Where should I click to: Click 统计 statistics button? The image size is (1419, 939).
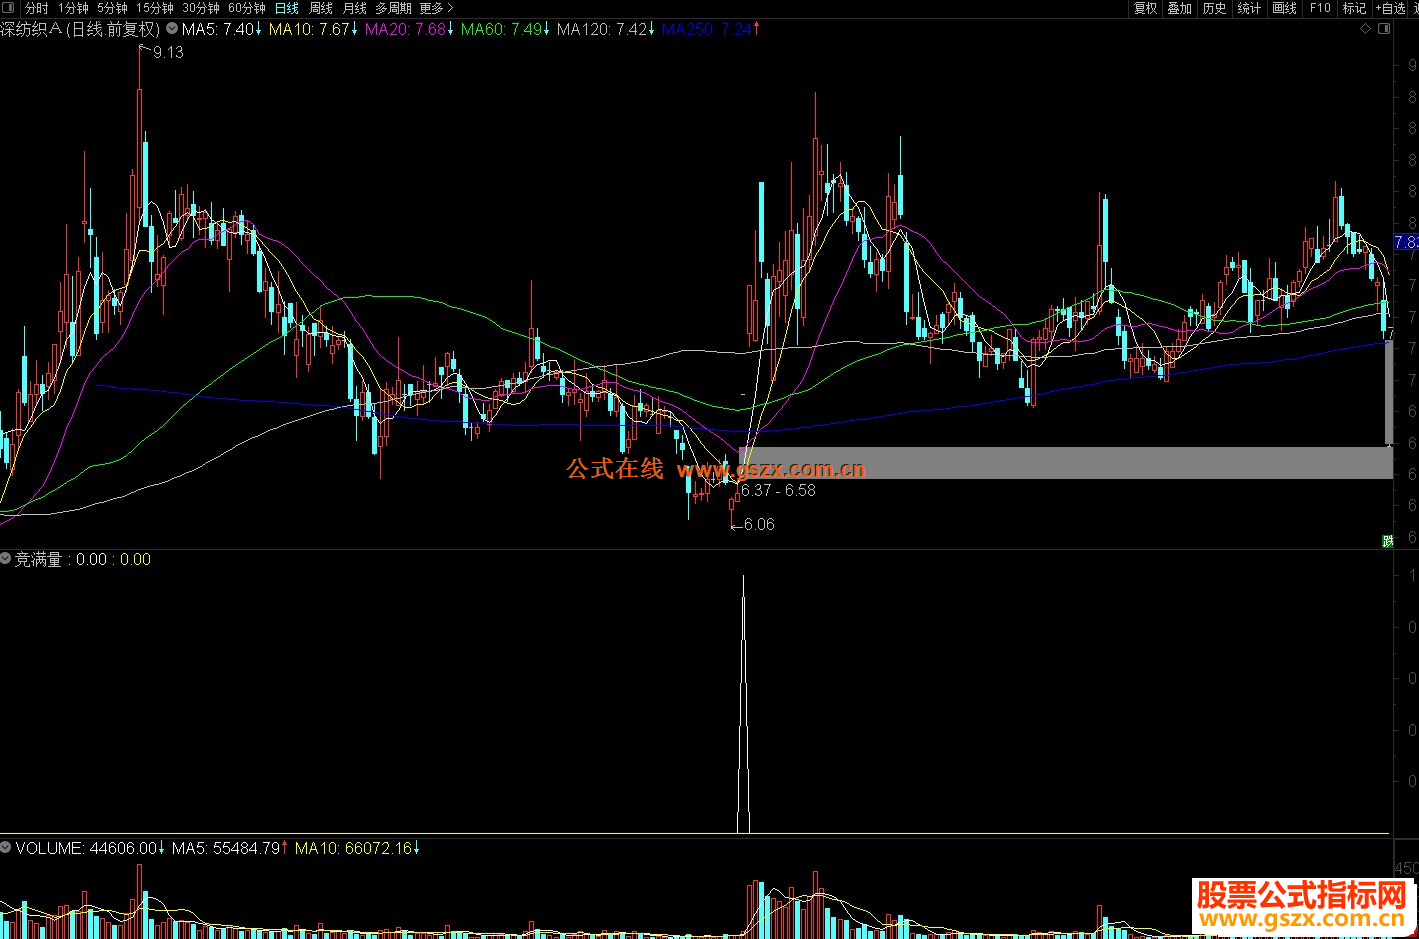1249,8
